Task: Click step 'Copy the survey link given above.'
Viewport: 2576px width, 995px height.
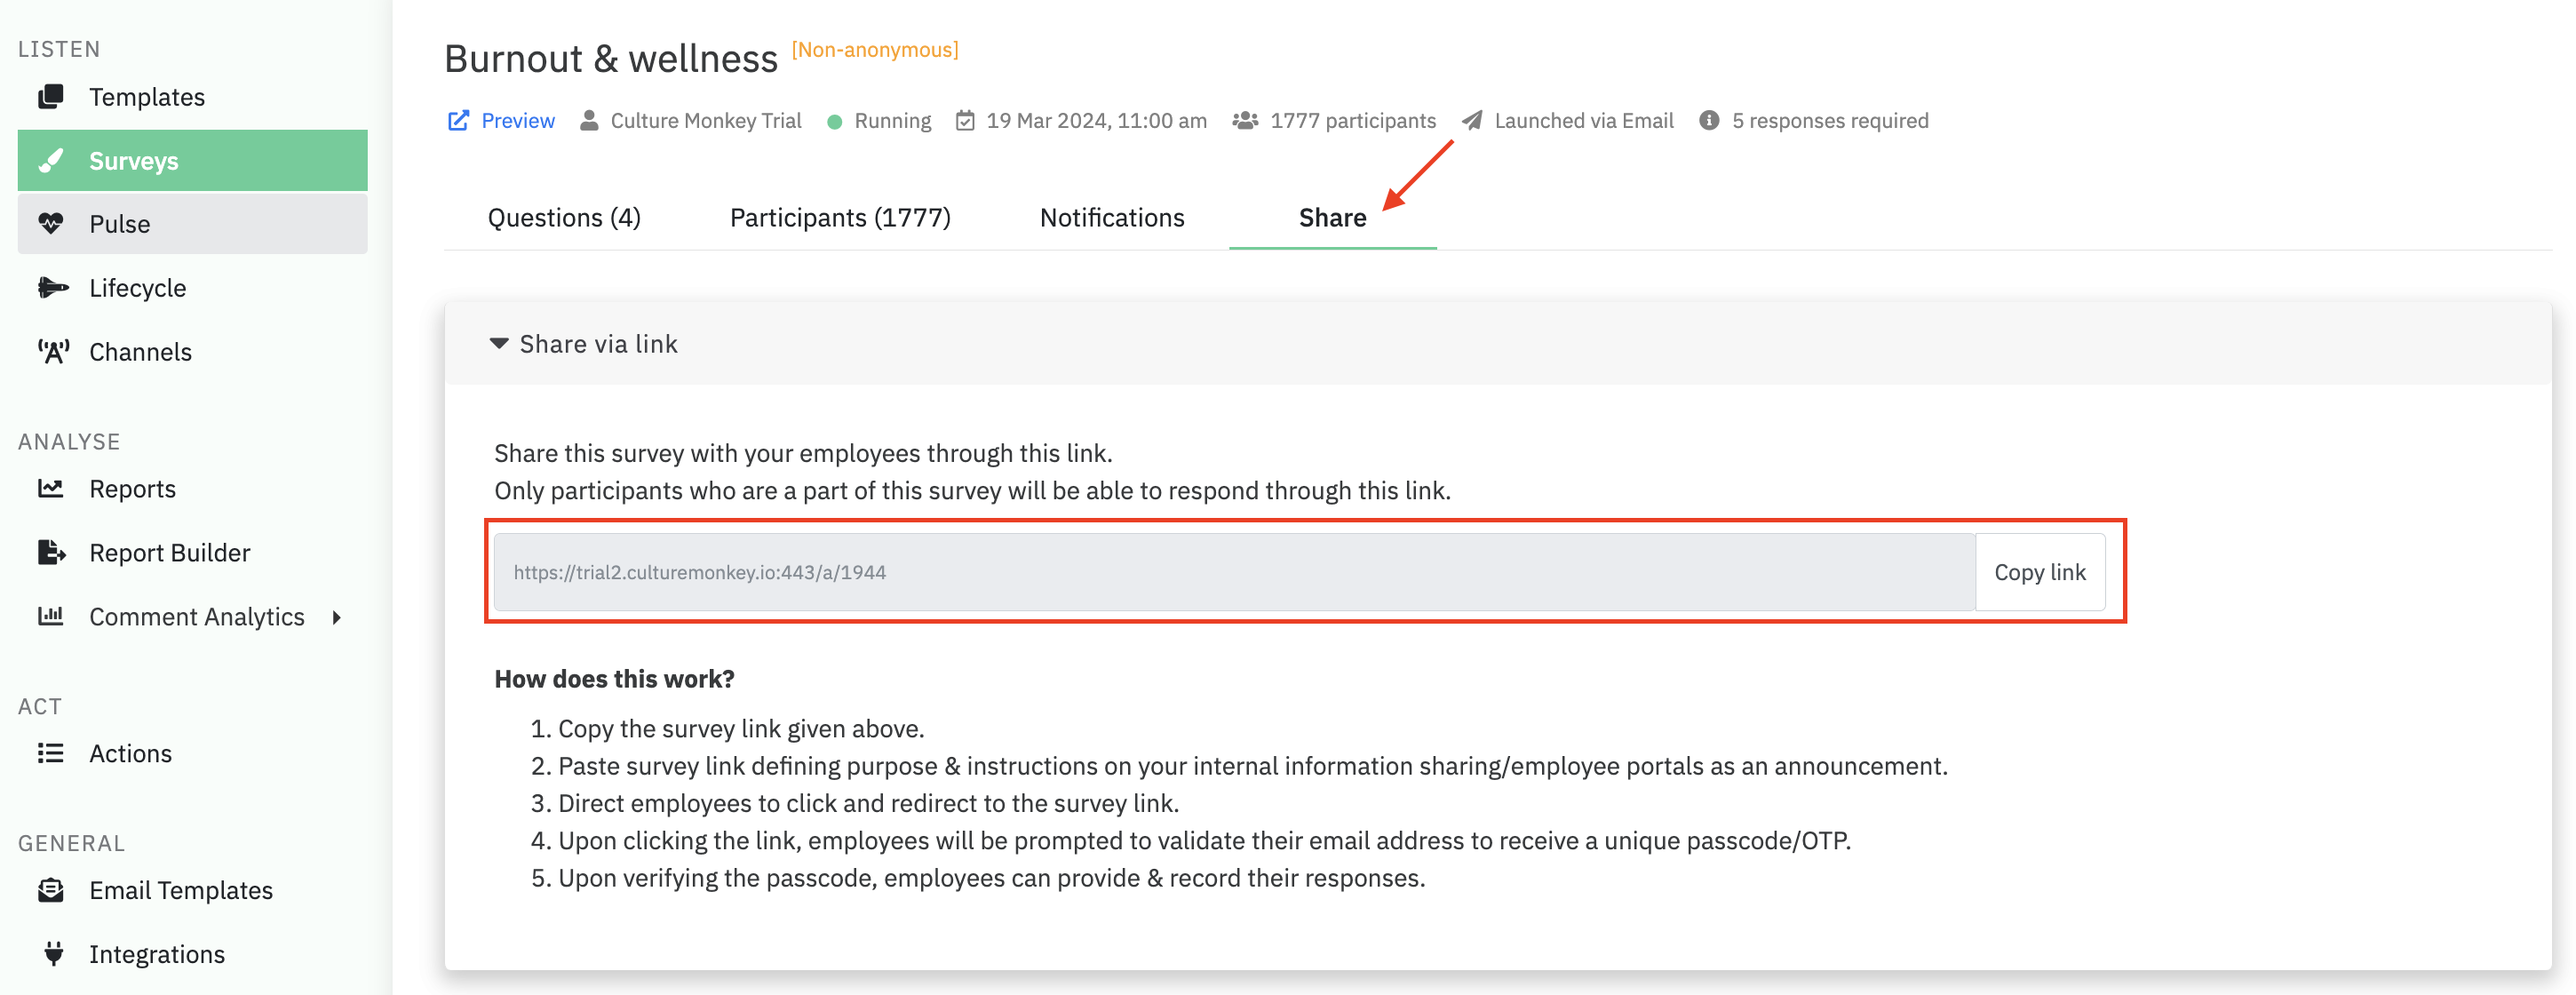Action: [x=741, y=728]
